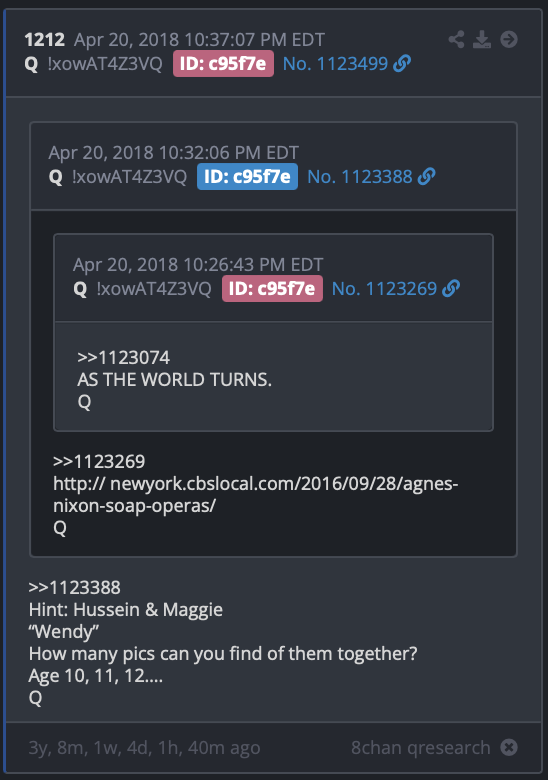548x780 pixels.
Task: Click the circled X icon beside 8chan qresearch
Action: 509,747
